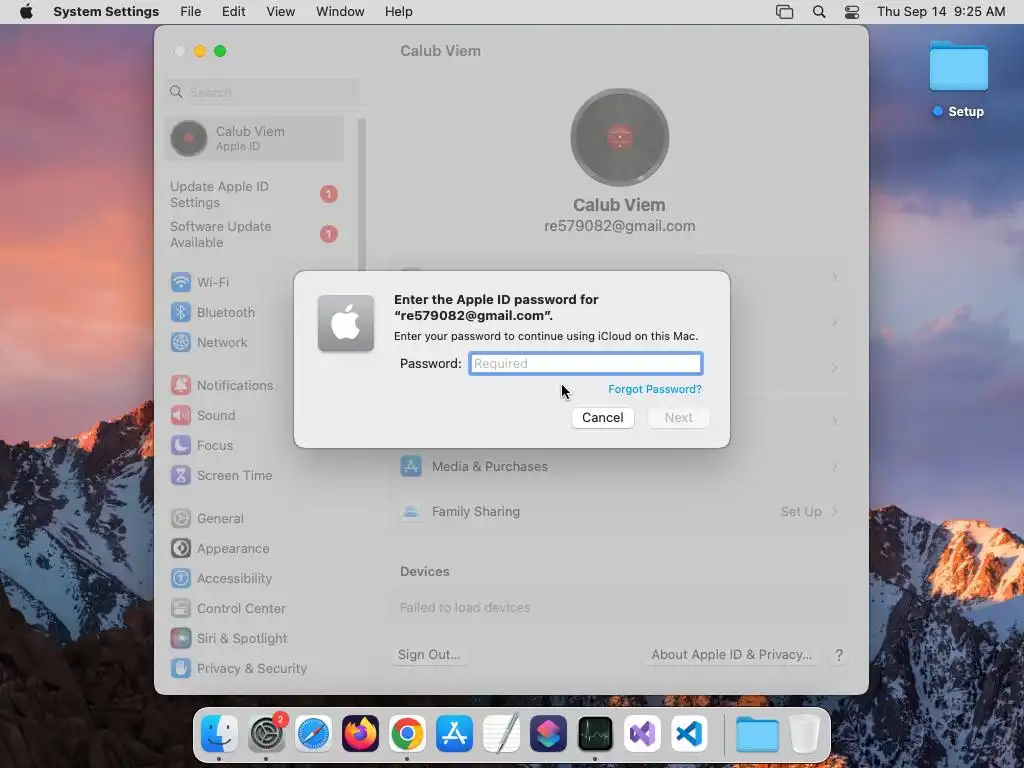
Task: Open the Control Center icon in sidebar
Action: [x=181, y=609]
